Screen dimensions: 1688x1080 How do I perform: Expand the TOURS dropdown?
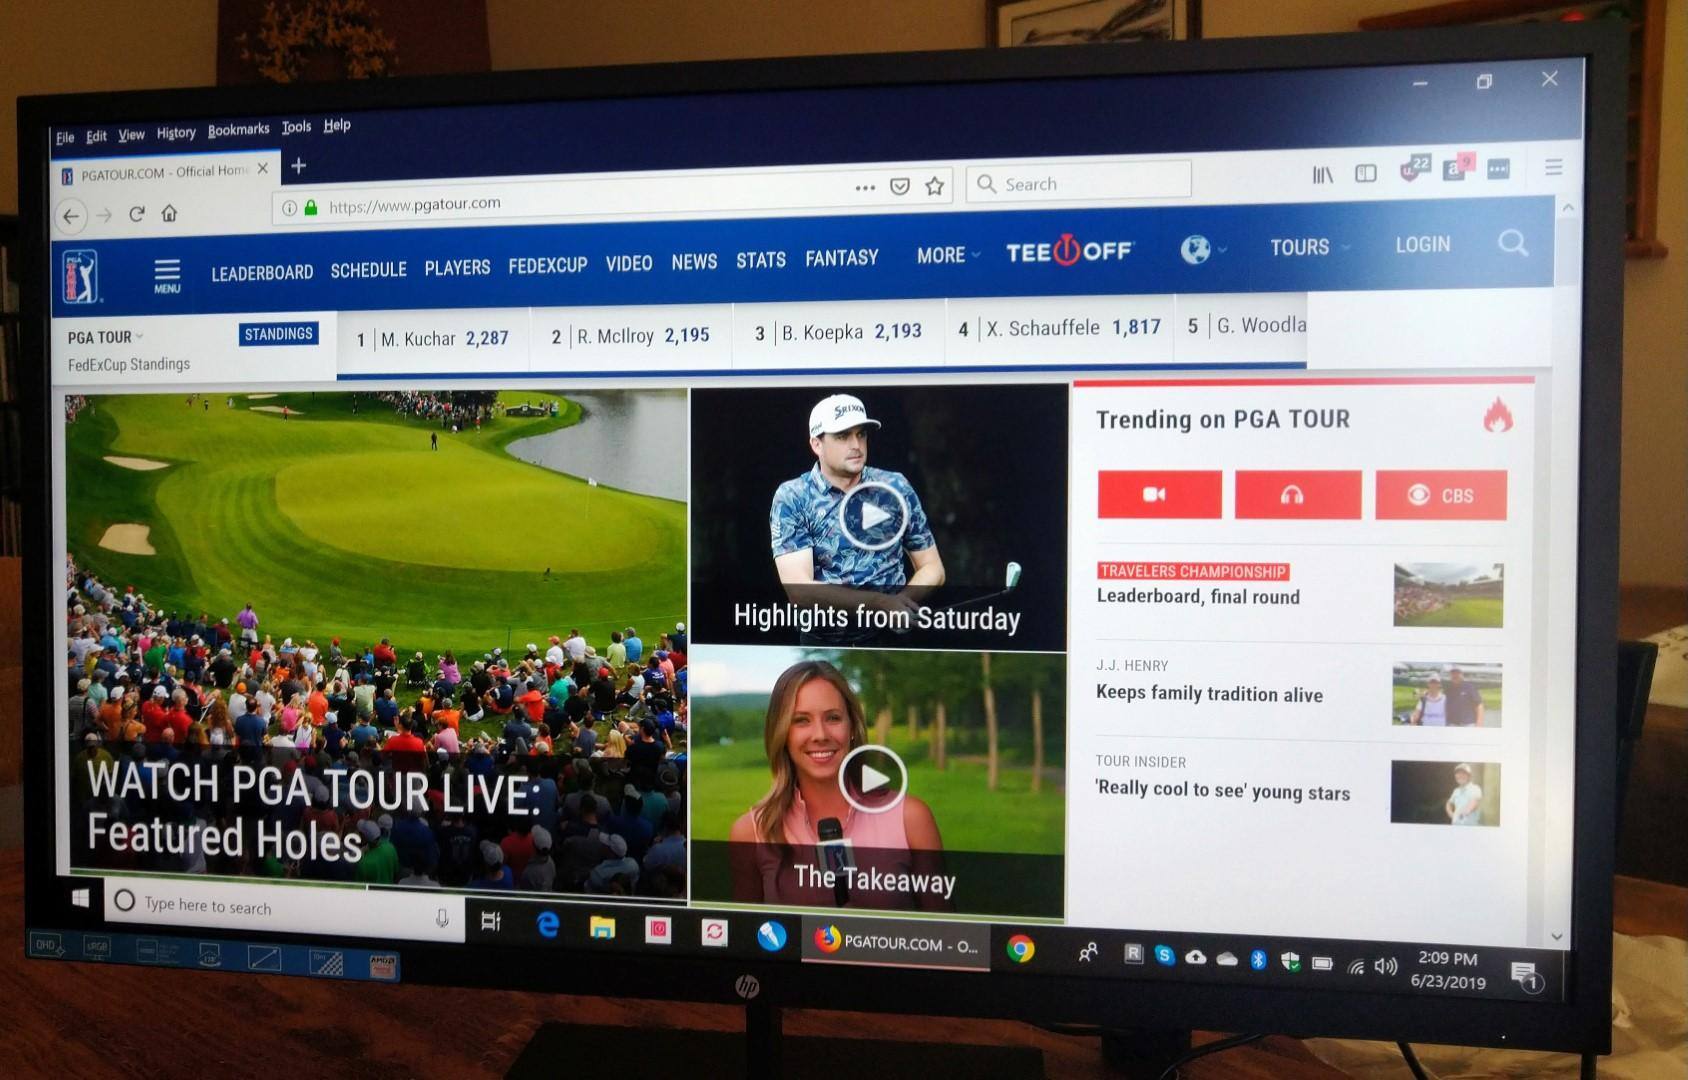point(1308,247)
